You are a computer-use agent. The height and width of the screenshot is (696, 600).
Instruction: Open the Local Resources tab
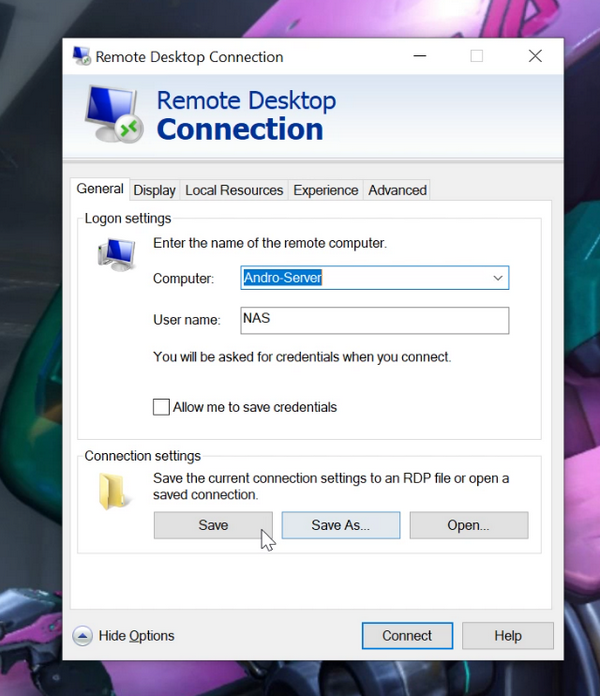pyautogui.click(x=235, y=190)
